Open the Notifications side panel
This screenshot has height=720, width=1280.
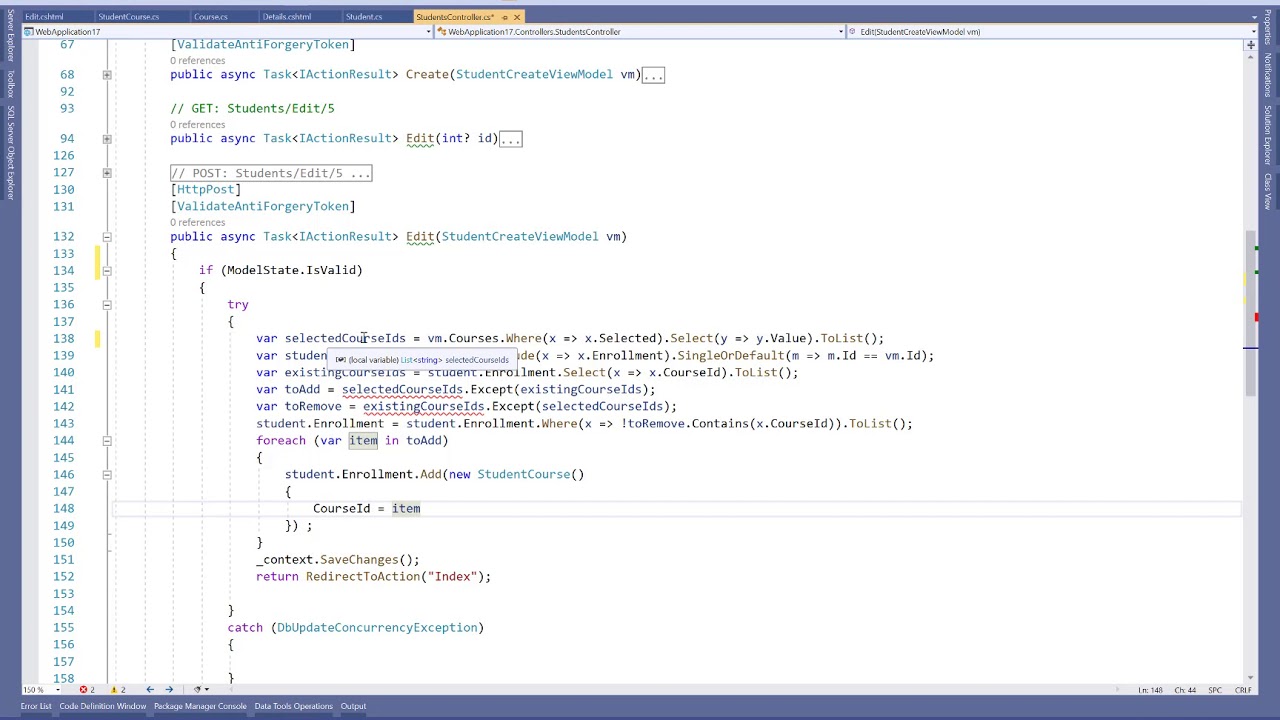point(1267,76)
